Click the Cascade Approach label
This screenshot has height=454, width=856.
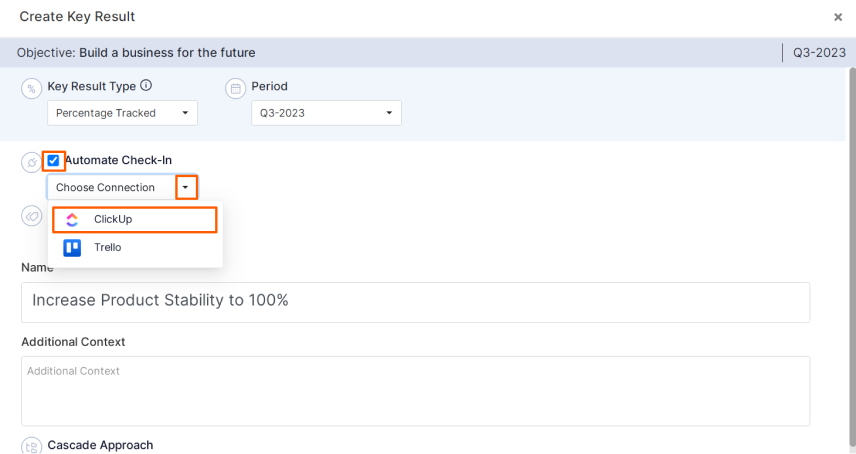pos(100,445)
